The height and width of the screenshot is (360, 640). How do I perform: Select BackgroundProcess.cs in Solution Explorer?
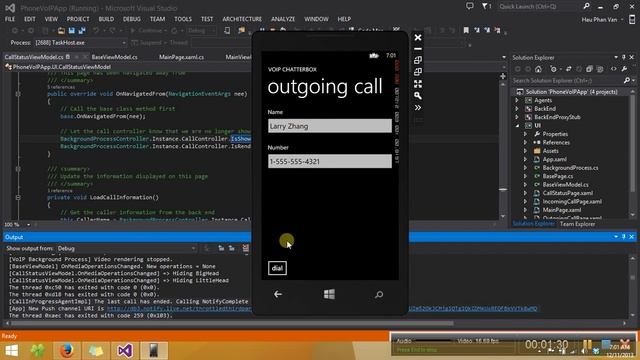tap(570, 168)
